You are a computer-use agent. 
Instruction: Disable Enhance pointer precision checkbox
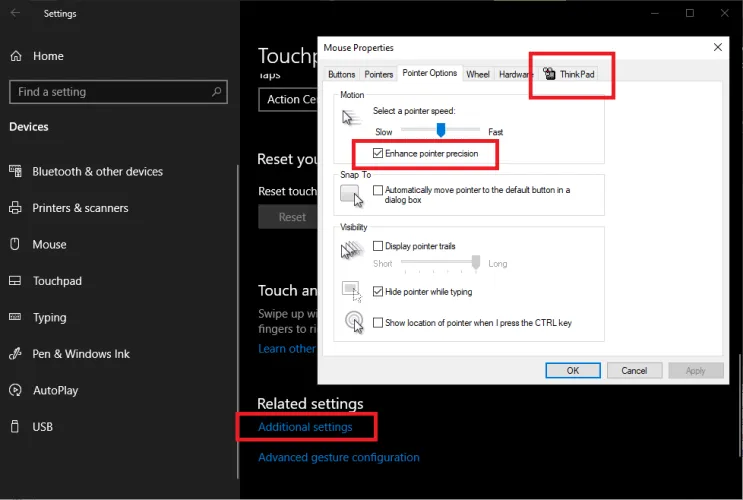pos(377,154)
